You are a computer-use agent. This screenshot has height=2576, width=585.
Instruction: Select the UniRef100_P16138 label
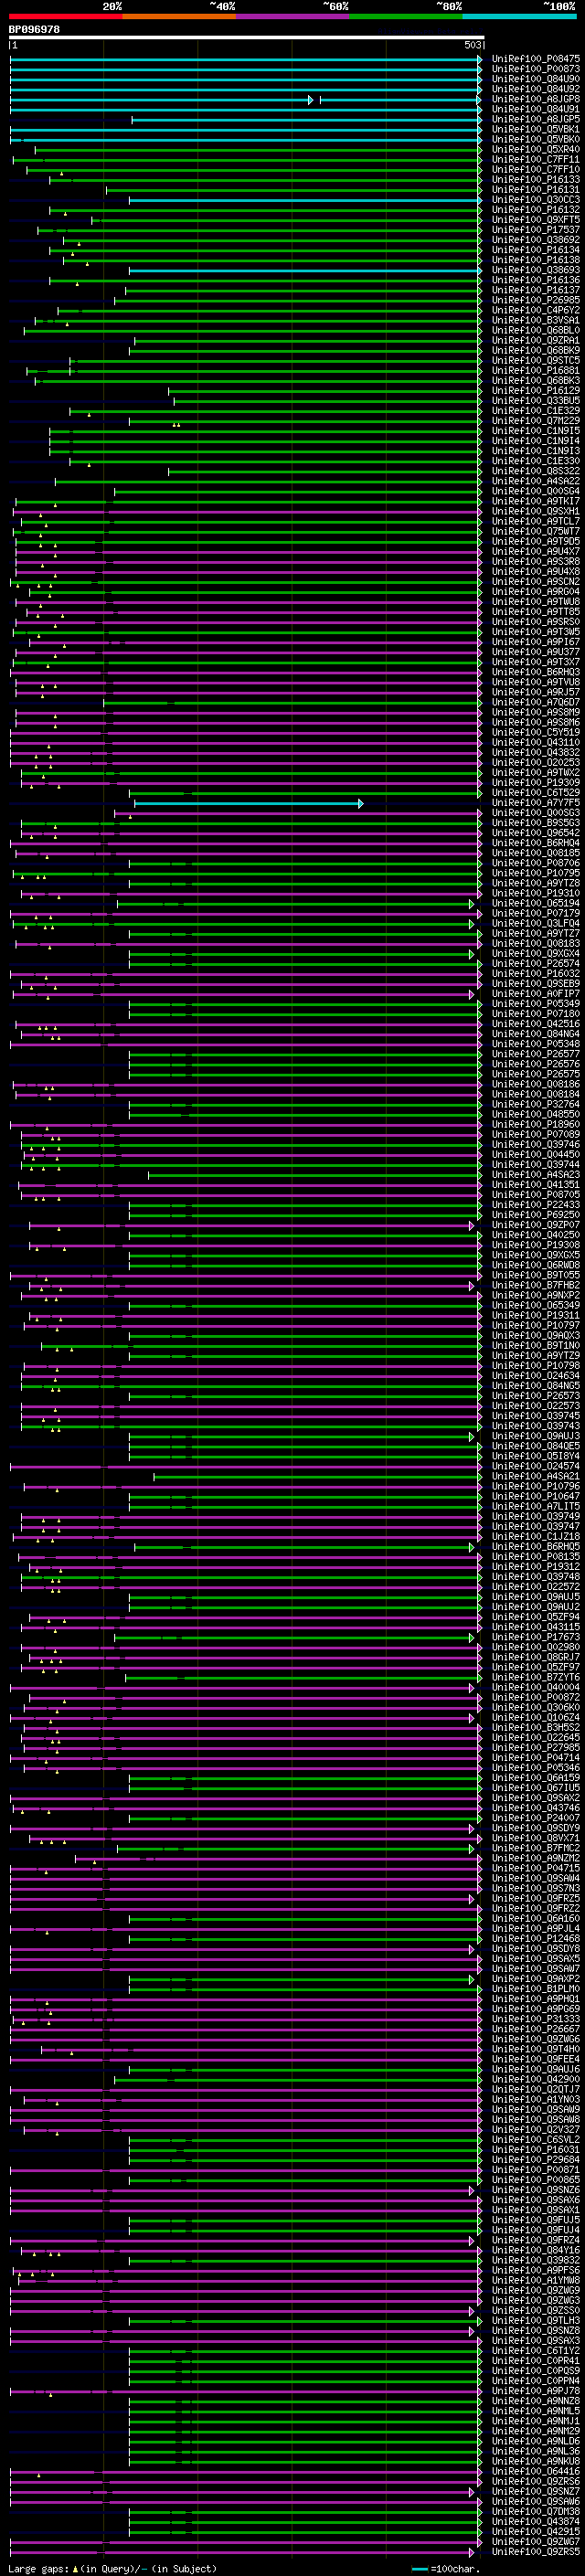pyautogui.click(x=536, y=260)
